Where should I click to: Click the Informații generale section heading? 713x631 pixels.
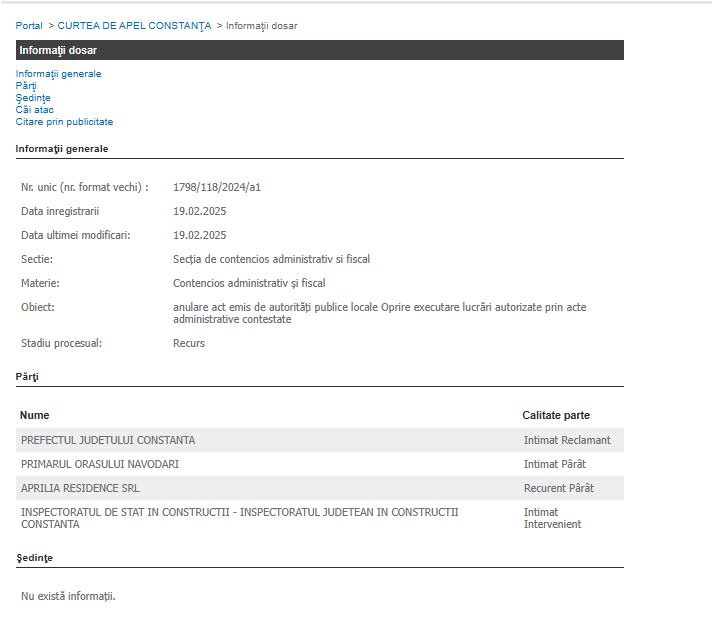[x=62, y=149]
